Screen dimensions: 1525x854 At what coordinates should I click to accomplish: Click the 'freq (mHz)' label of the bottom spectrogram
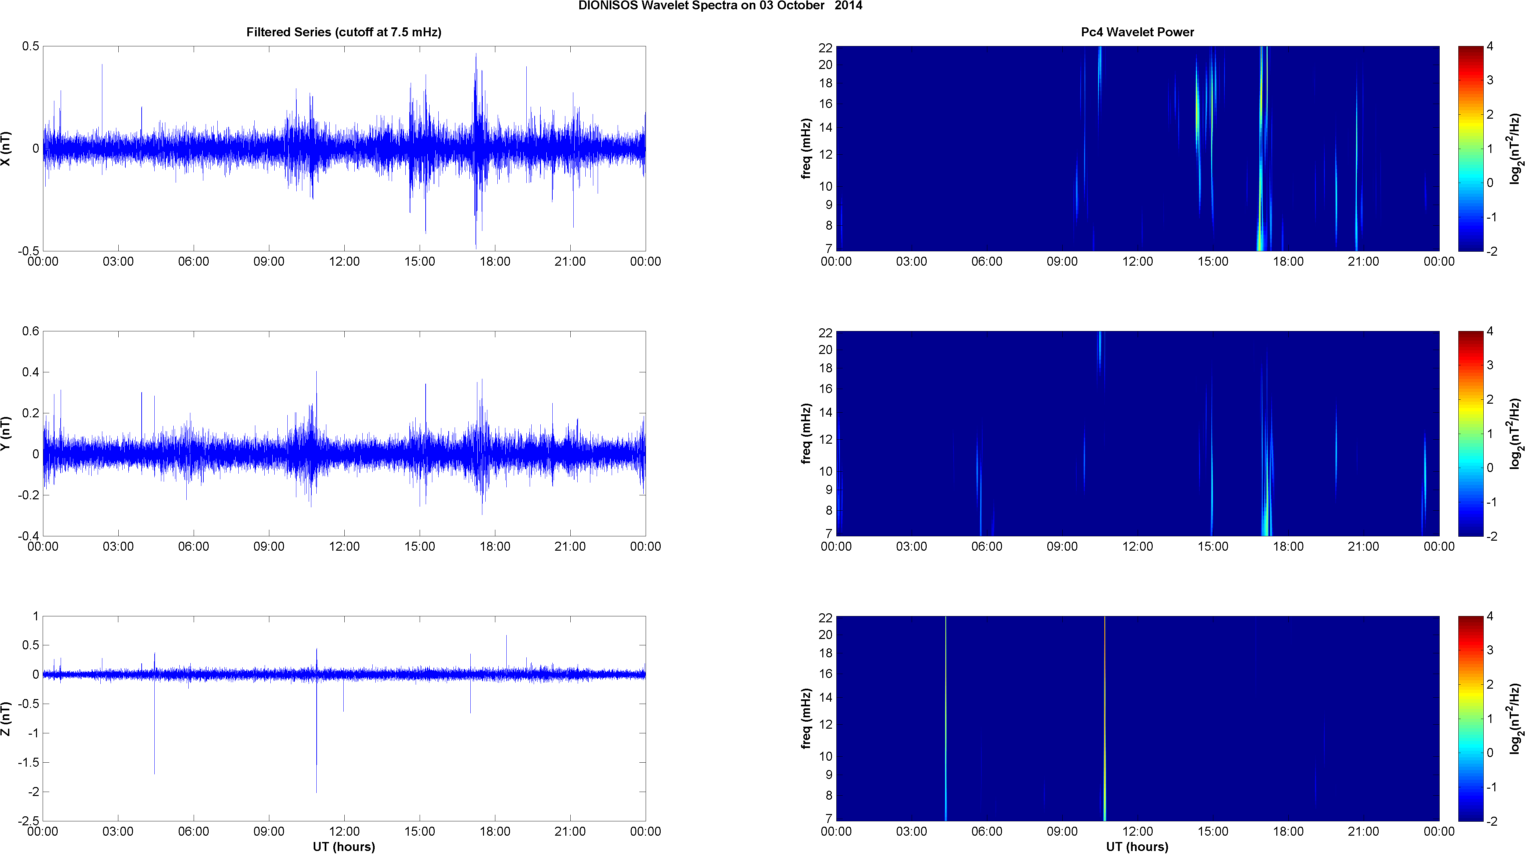tap(805, 719)
